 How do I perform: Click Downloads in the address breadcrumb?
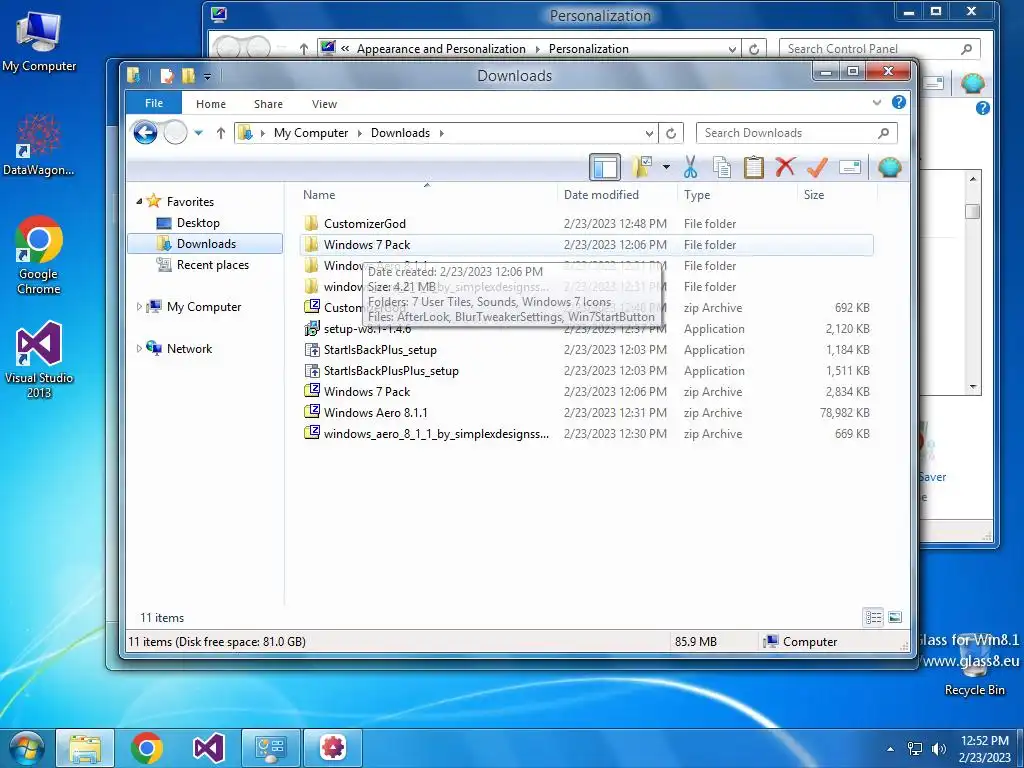[400, 133]
